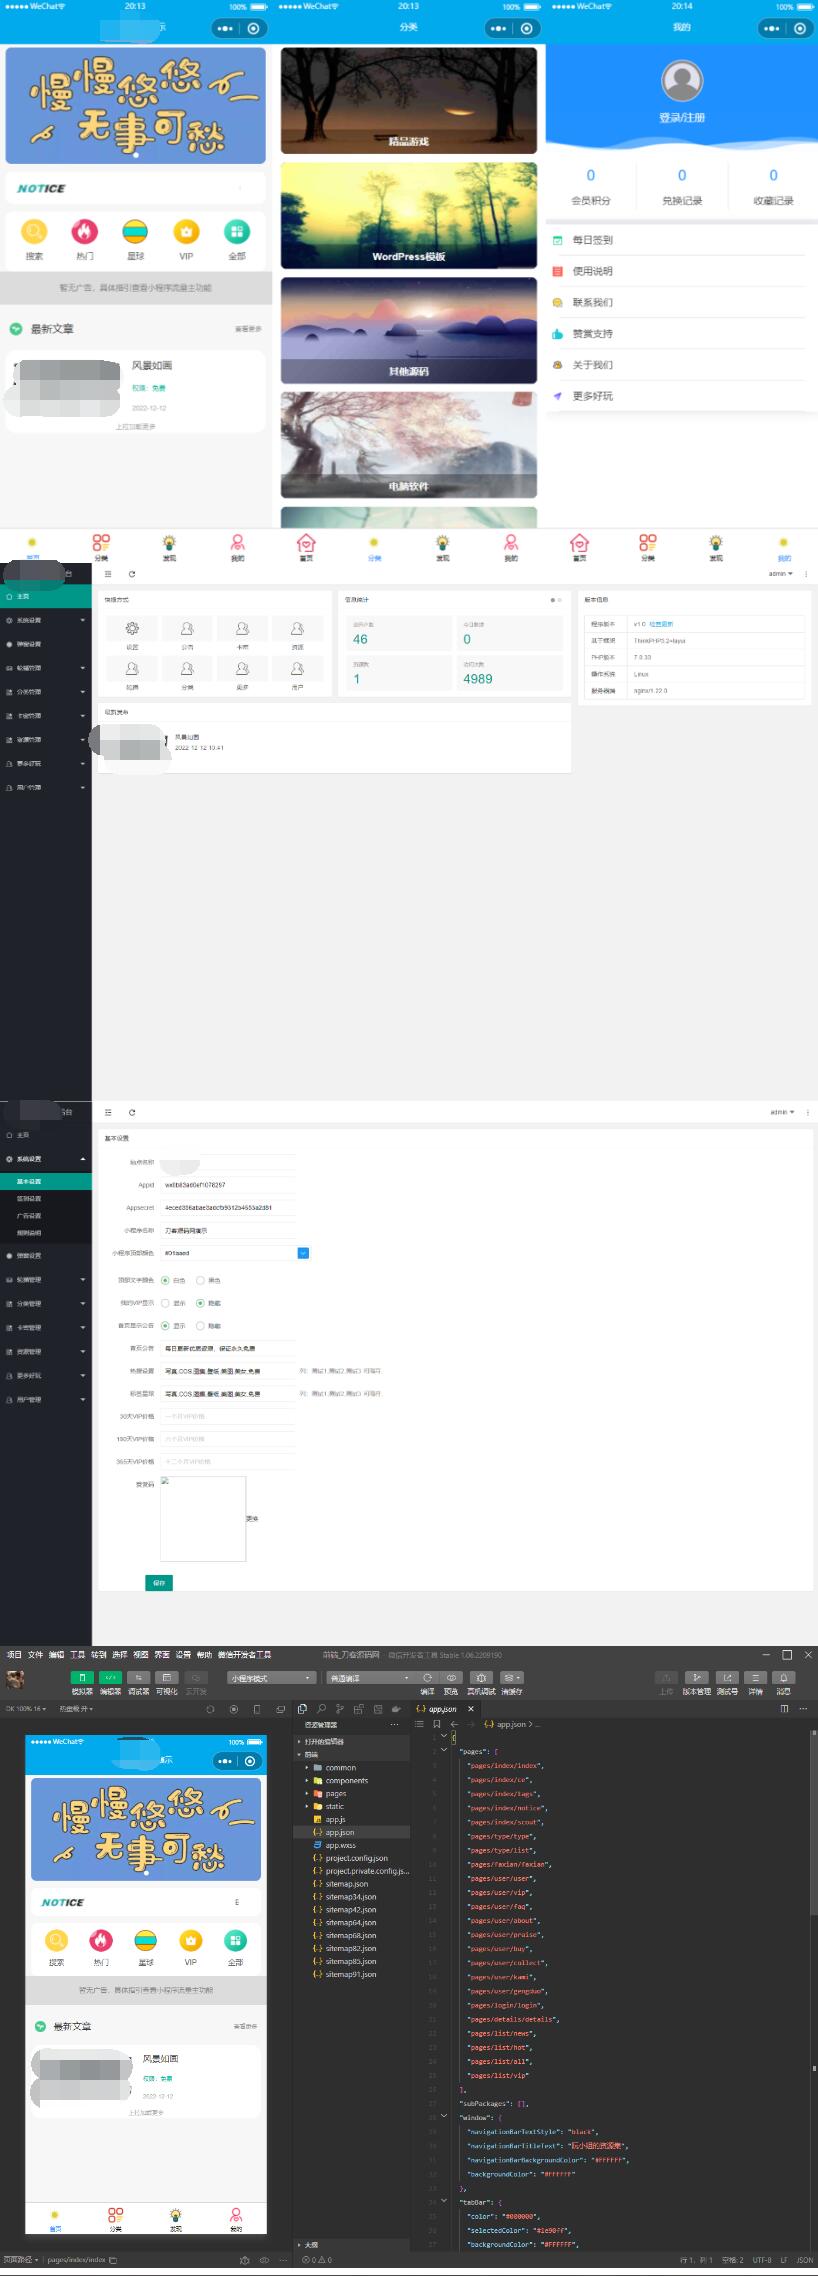Tap the 登录/注册 avatar icon

click(x=682, y=80)
